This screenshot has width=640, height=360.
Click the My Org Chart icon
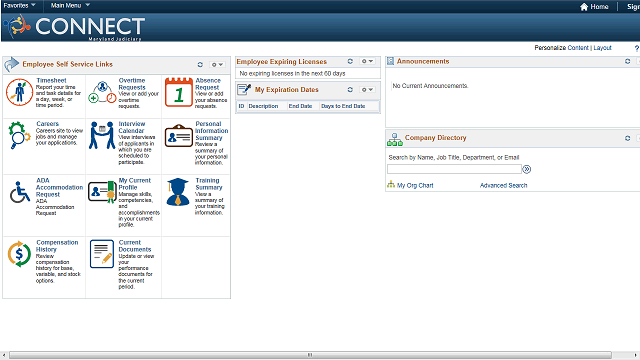(x=391, y=184)
